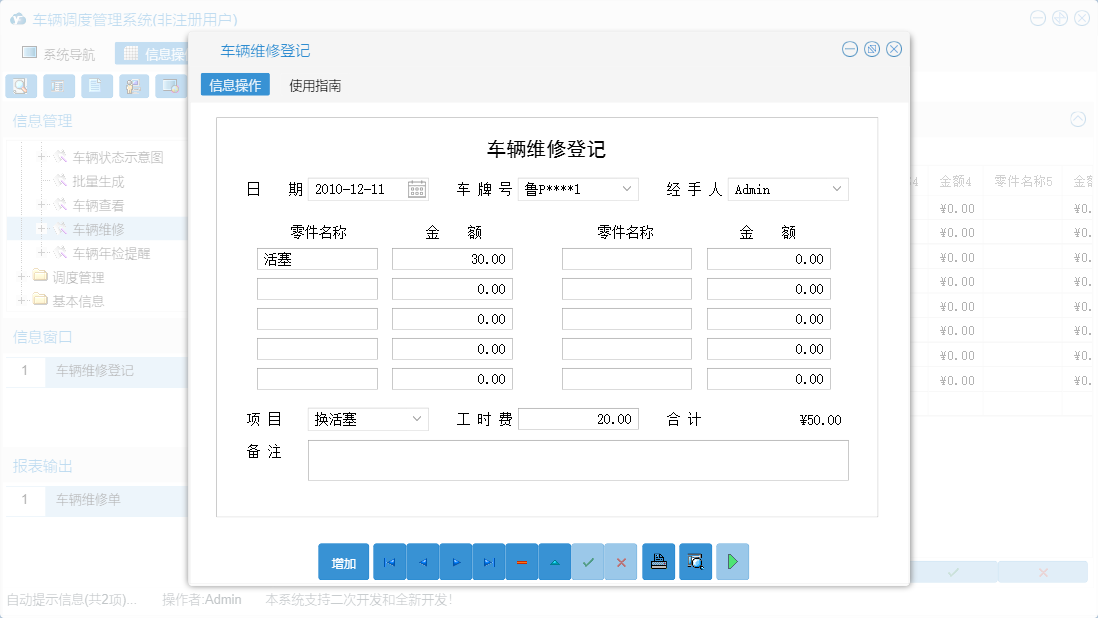1098x618 pixels.
Task: Confirm changes with the green check icon
Action: pos(588,561)
